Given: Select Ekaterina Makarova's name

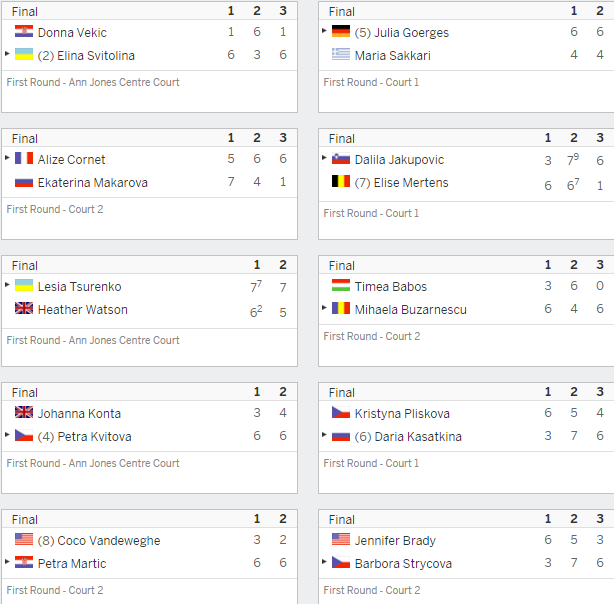Looking at the screenshot, I should pos(93,183).
